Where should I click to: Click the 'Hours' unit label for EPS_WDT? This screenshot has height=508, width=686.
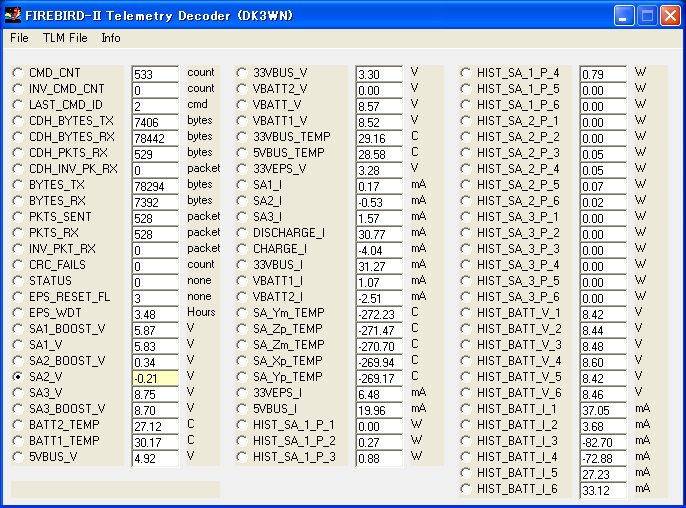click(x=201, y=312)
